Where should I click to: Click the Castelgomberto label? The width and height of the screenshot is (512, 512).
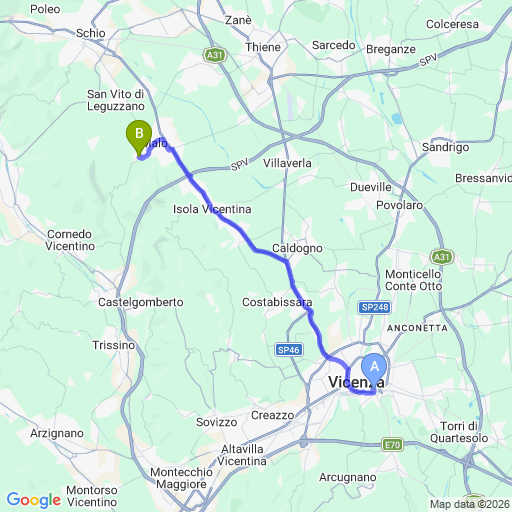coord(141,302)
